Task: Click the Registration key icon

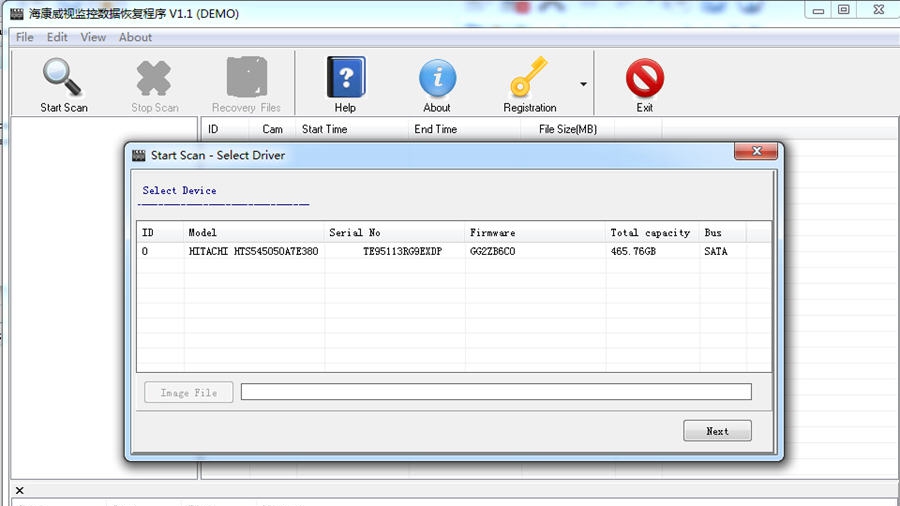Action: (x=528, y=79)
